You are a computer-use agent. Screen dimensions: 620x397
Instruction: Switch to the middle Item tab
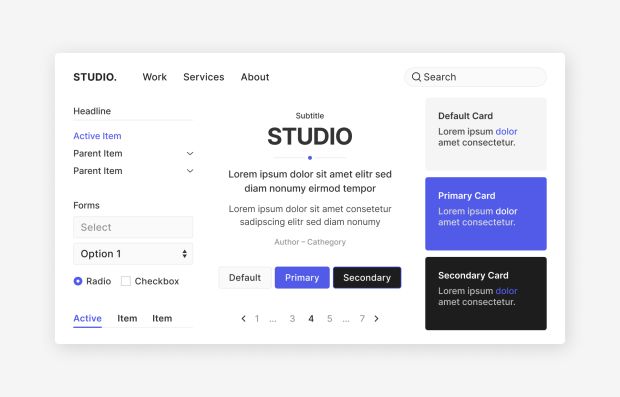pyautogui.click(x=127, y=318)
